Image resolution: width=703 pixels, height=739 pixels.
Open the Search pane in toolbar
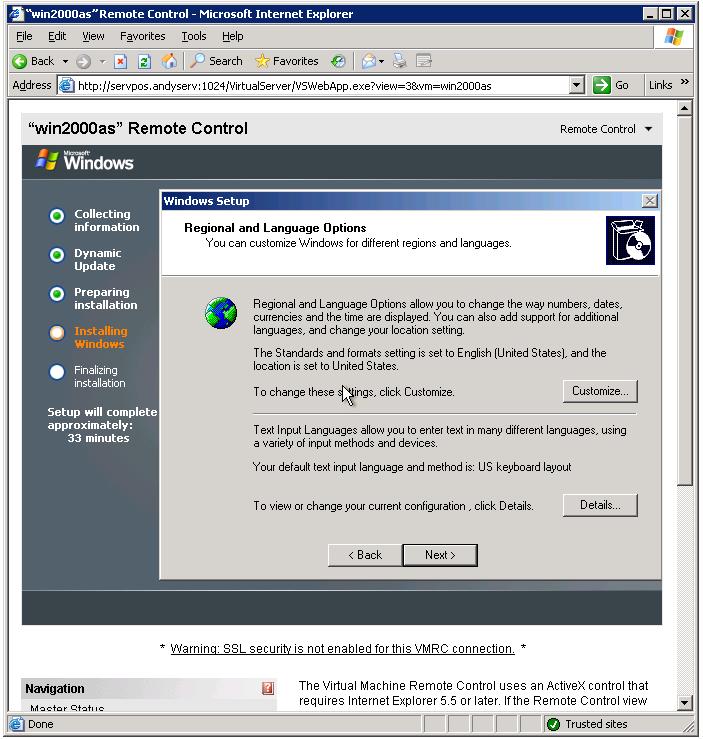coord(217,61)
